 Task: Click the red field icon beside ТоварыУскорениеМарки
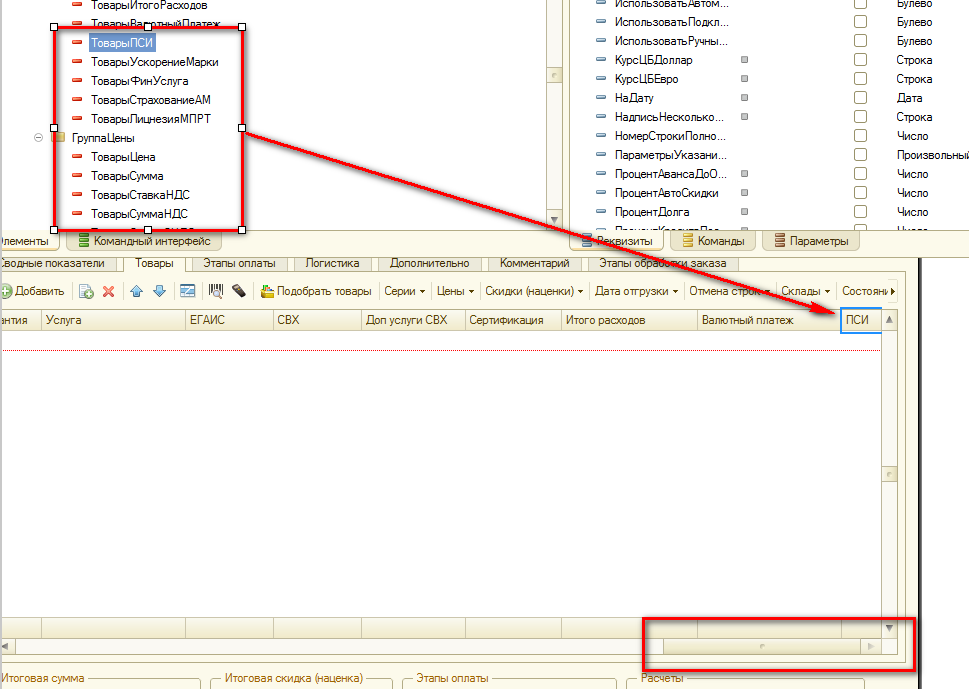(x=77, y=62)
